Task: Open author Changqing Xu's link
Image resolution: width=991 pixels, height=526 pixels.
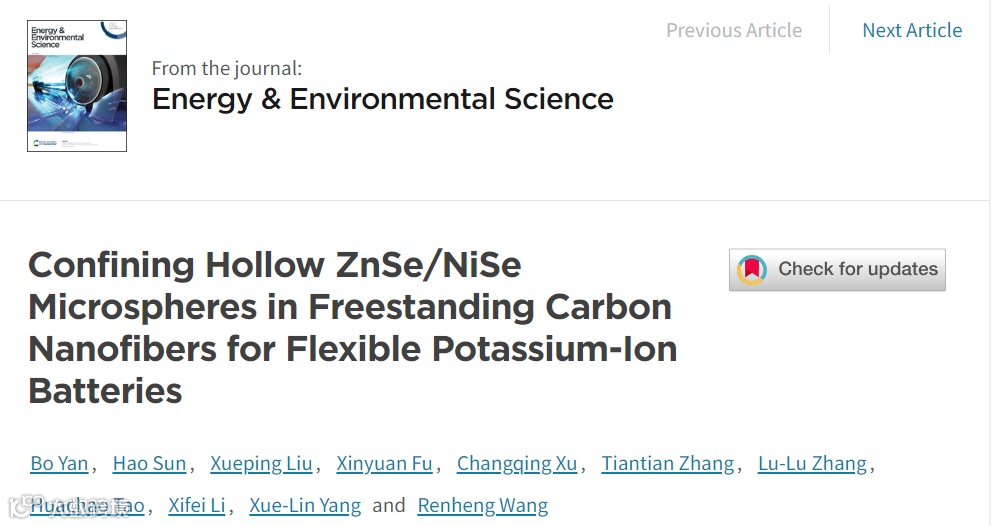Action: coord(517,463)
